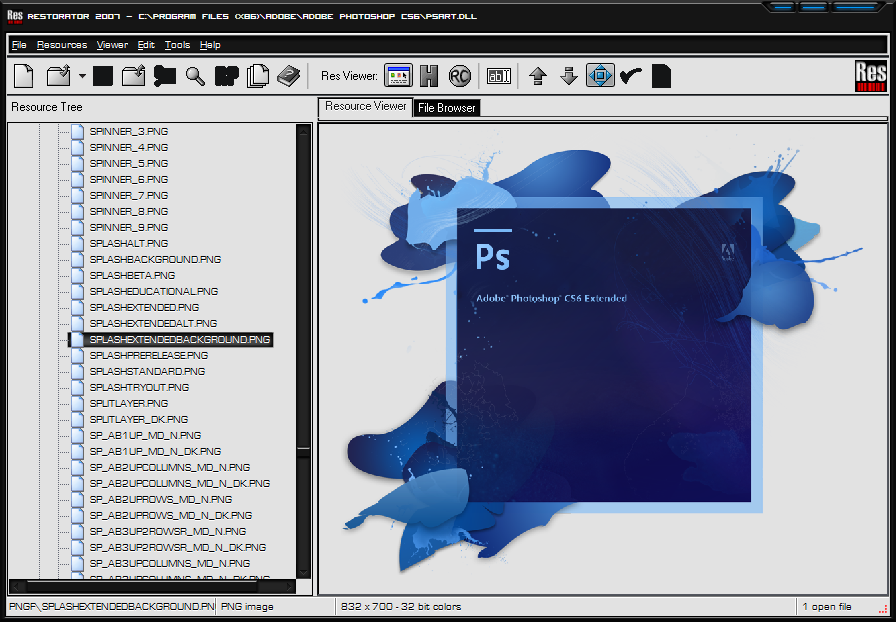Click the 832 x 700 - 32 bit colors status text
Image resolution: width=896 pixels, height=622 pixels.
click(401, 607)
